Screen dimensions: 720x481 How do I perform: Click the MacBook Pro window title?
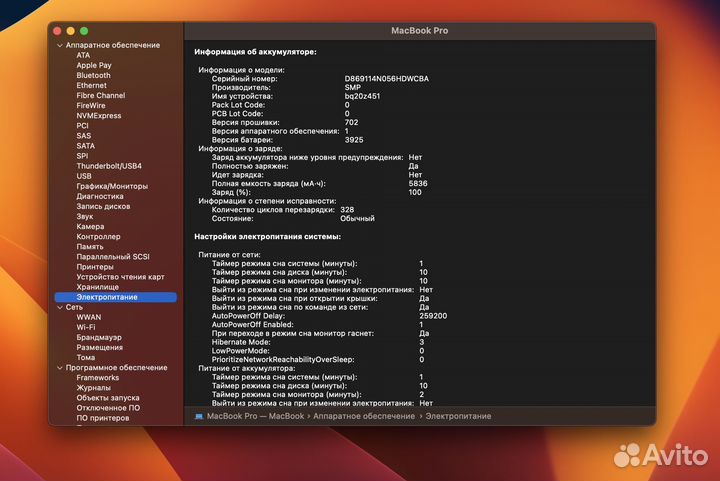point(420,31)
